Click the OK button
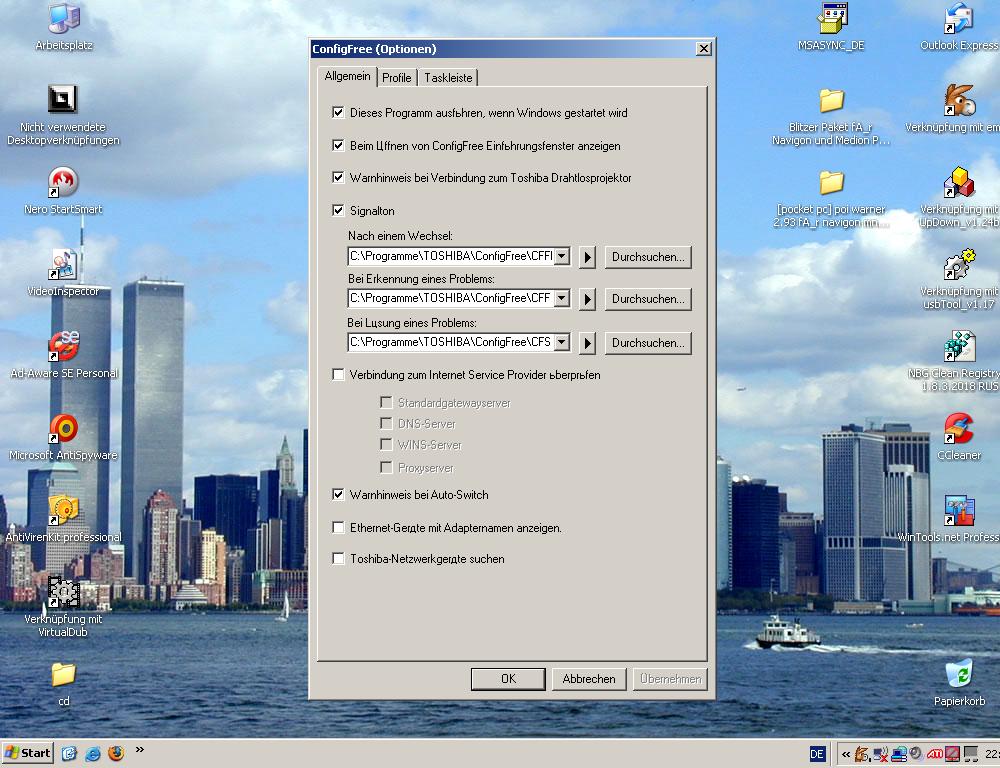Viewport: 1000px width, 768px height. 508,679
